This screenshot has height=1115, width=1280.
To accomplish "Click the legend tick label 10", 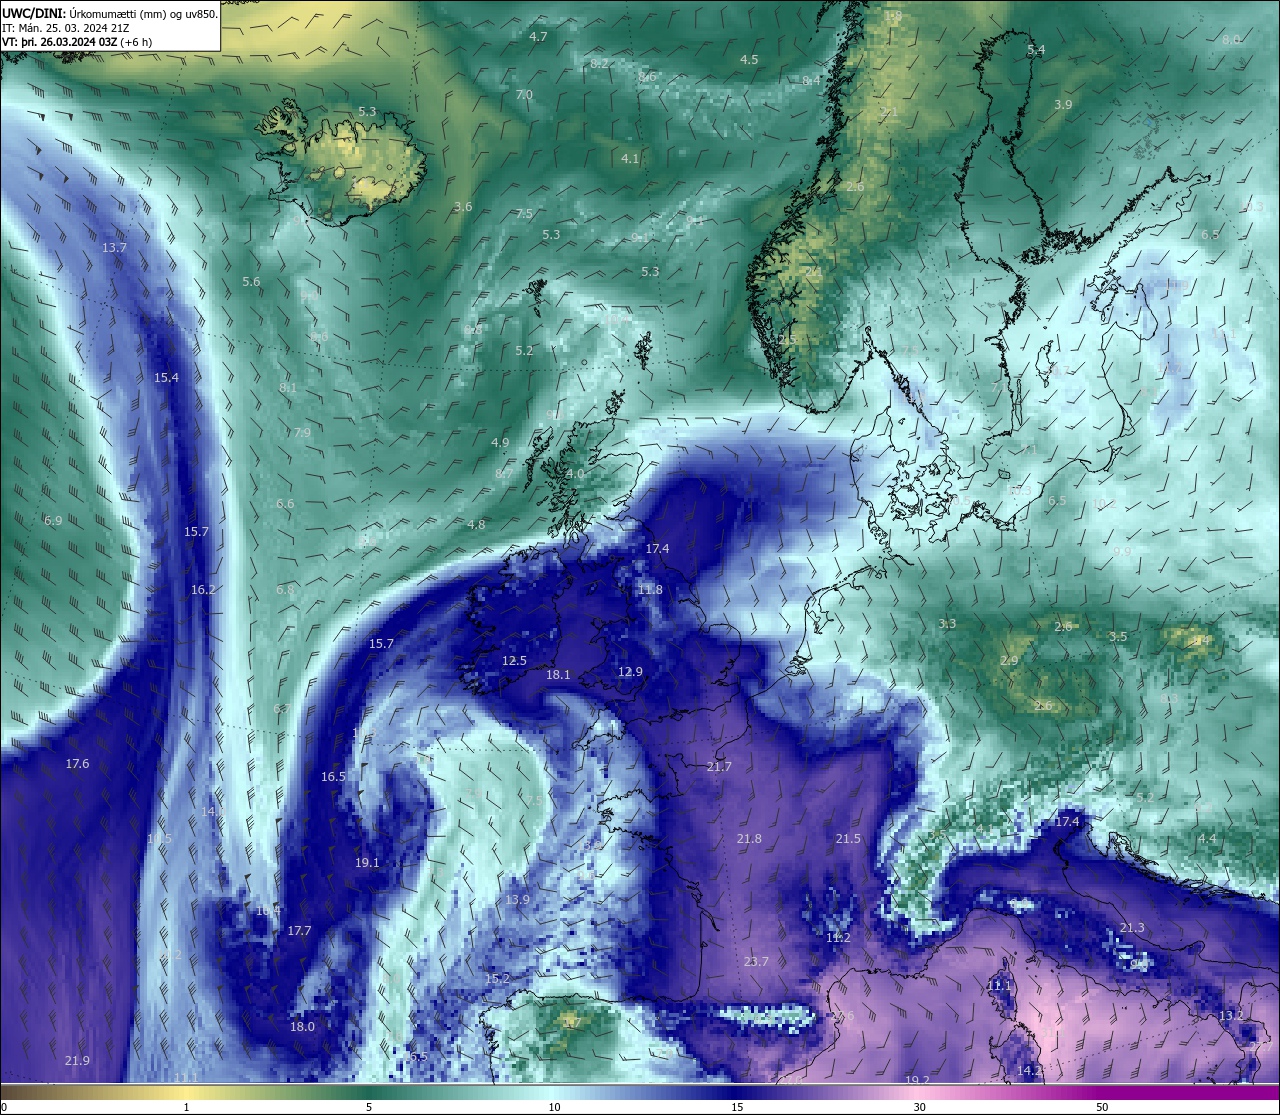I will [x=554, y=1107].
